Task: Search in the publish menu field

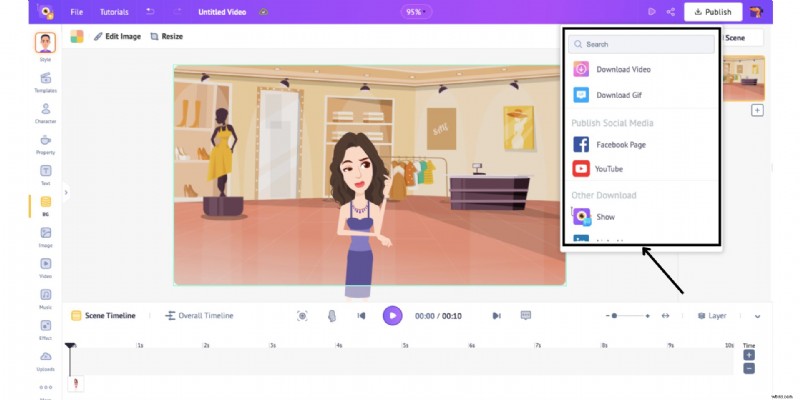Action: point(641,44)
